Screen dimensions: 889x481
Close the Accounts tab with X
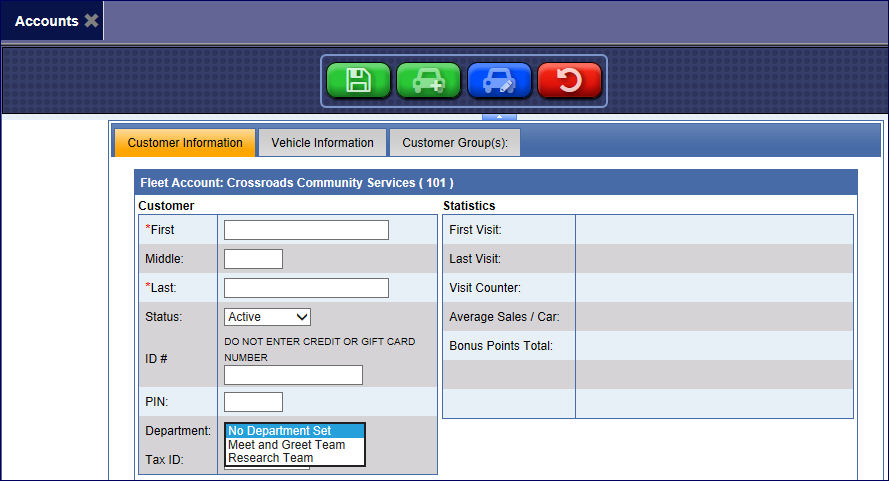(91, 21)
